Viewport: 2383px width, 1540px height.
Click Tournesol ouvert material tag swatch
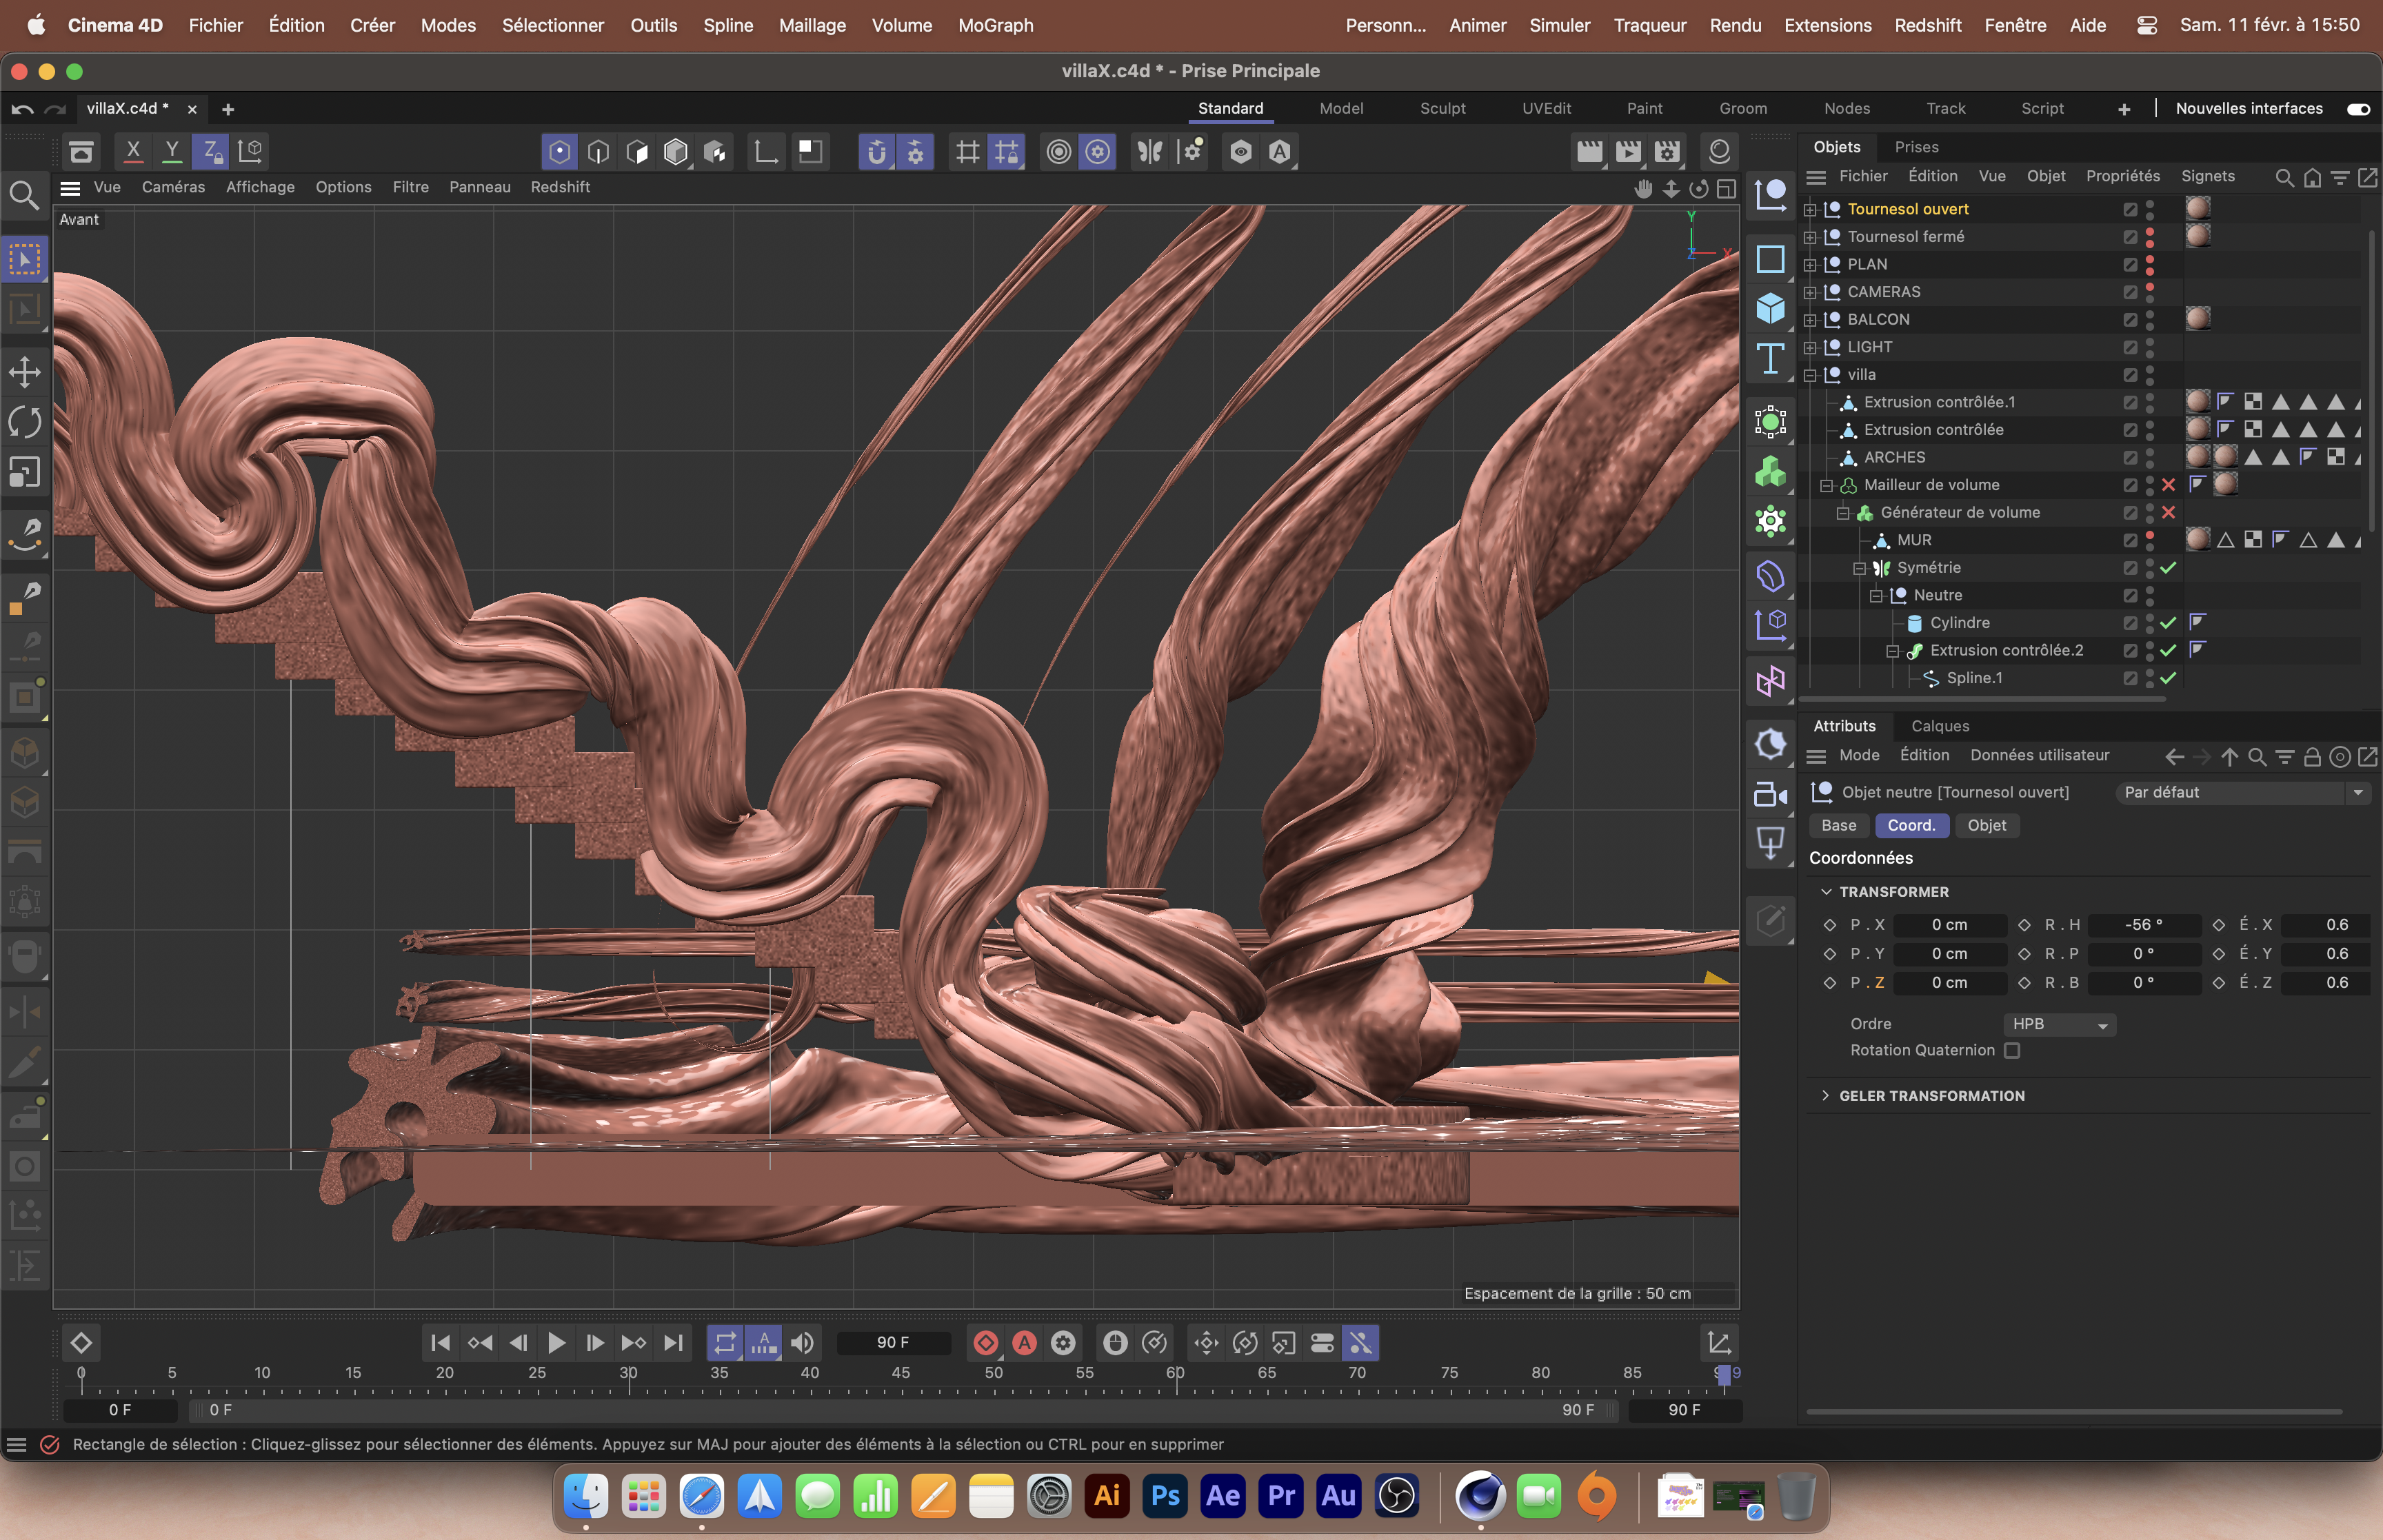pyautogui.click(x=2197, y=208)
